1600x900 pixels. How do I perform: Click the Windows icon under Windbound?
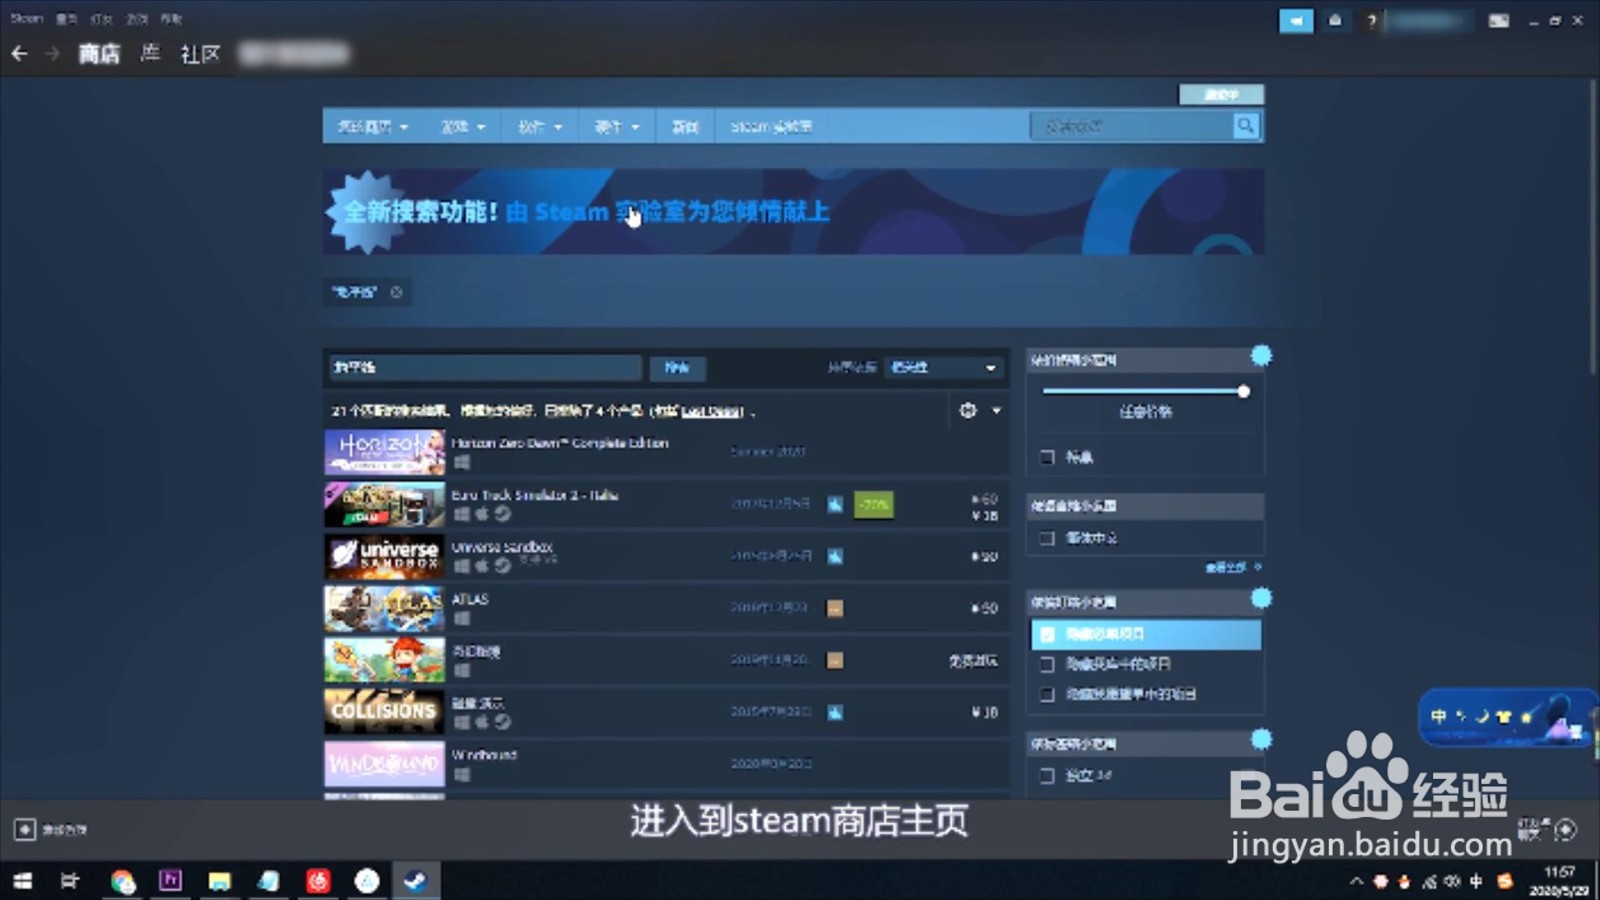(461, 774)
